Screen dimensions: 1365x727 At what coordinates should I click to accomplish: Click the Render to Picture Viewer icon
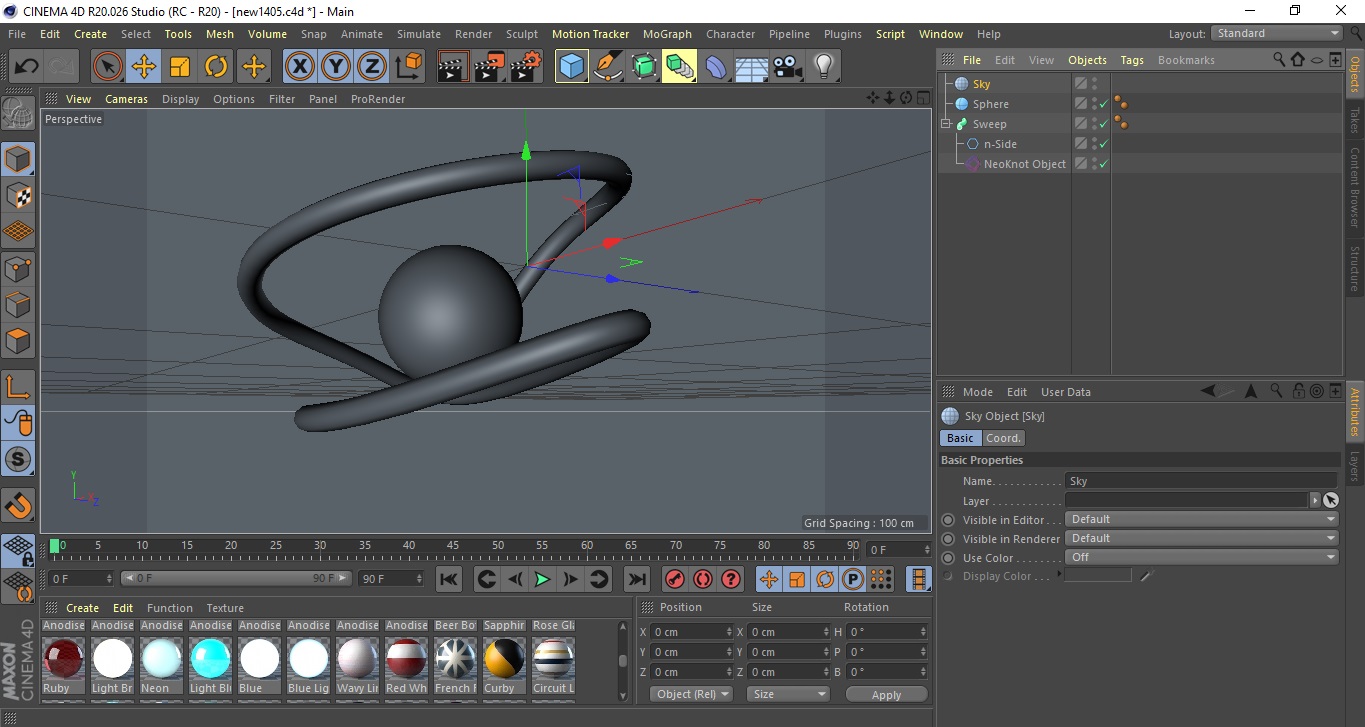click(489, 67)
